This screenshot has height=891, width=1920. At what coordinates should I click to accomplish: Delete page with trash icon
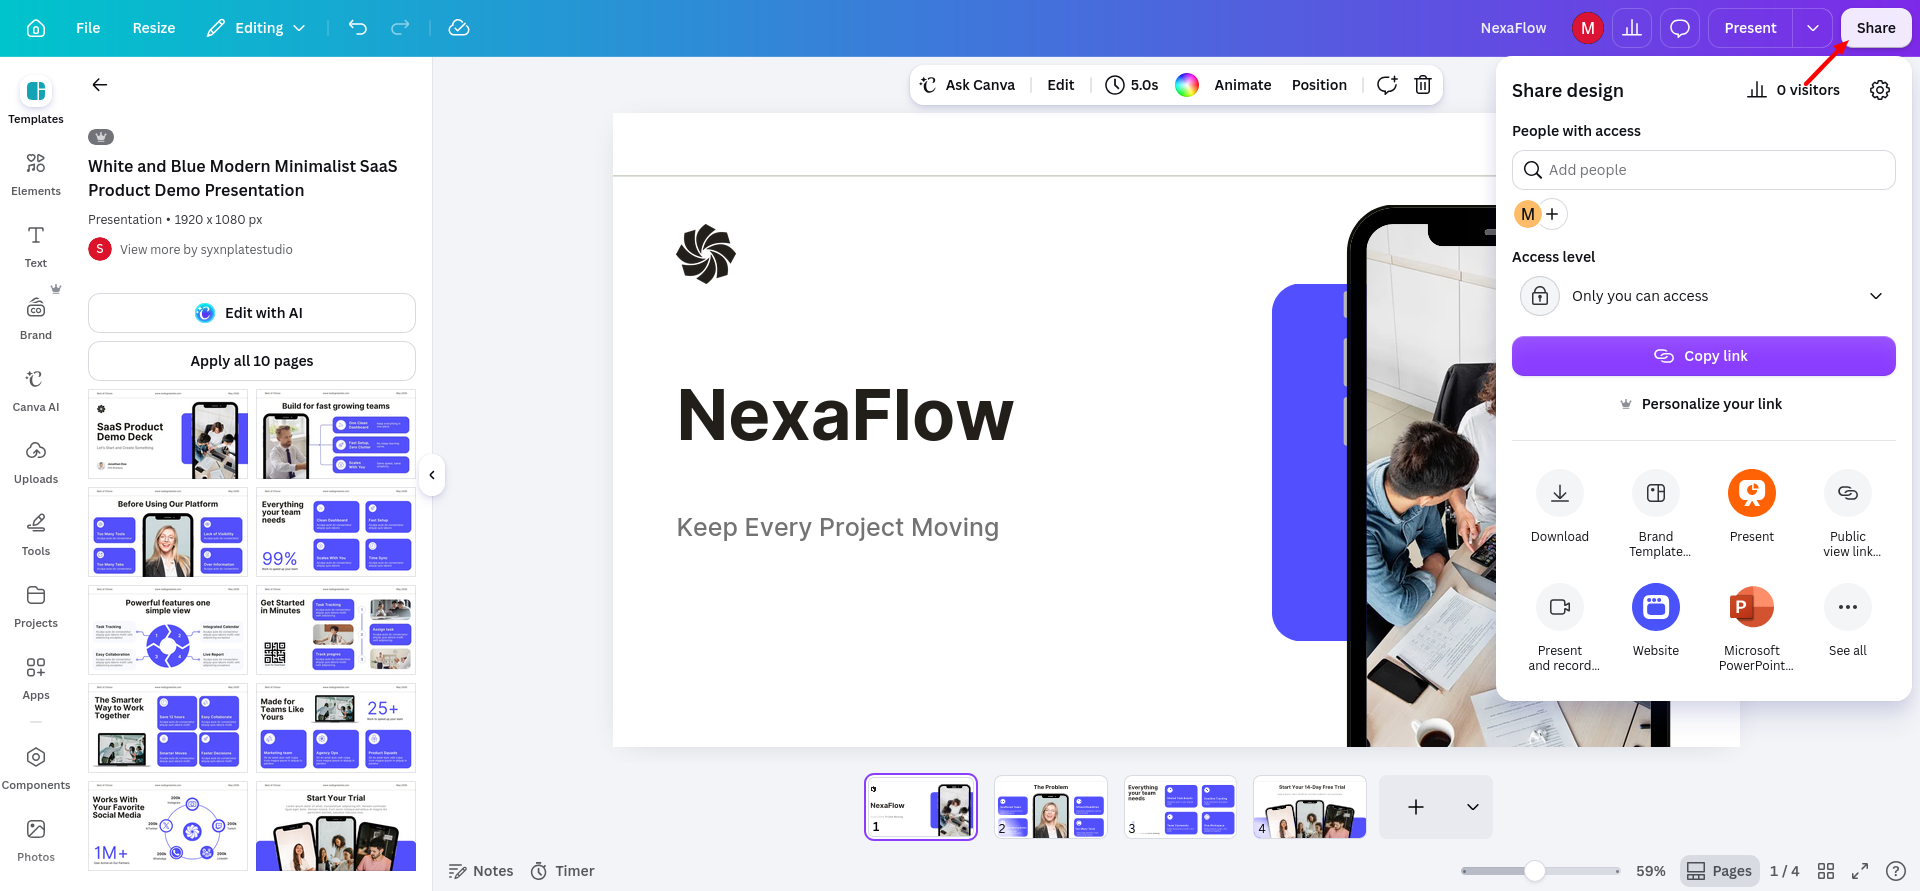coord(1423,85)
